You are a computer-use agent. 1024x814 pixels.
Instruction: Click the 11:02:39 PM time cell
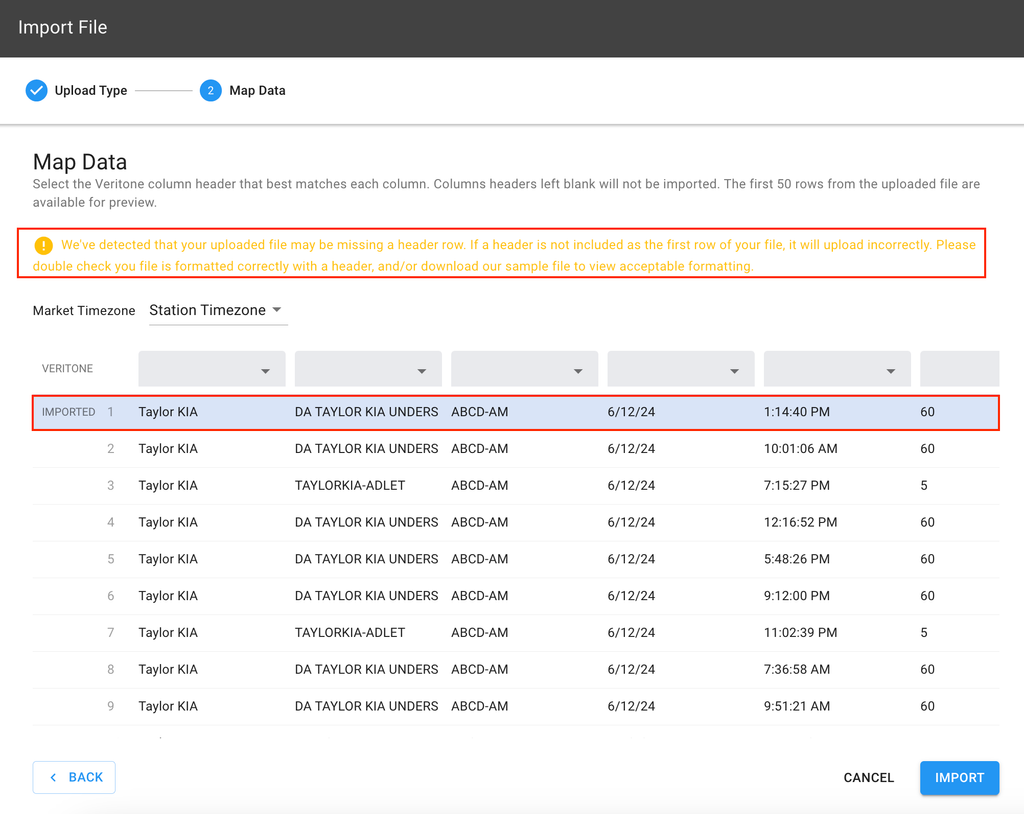[x=800, y=633]
